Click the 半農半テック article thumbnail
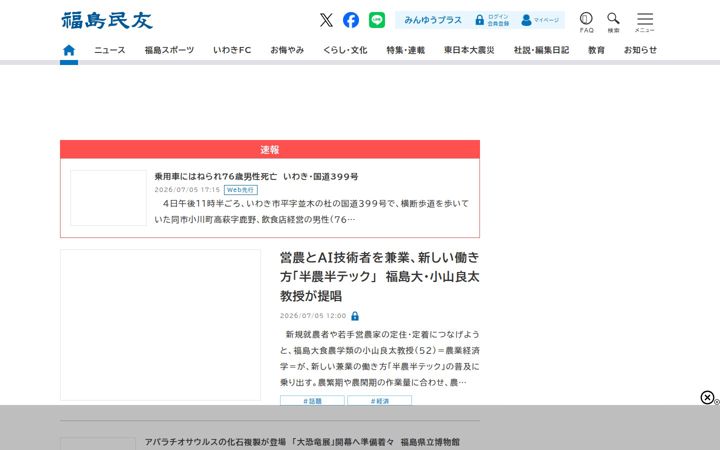The height and width of the screenshot is (450, 720). click(160, 325)
